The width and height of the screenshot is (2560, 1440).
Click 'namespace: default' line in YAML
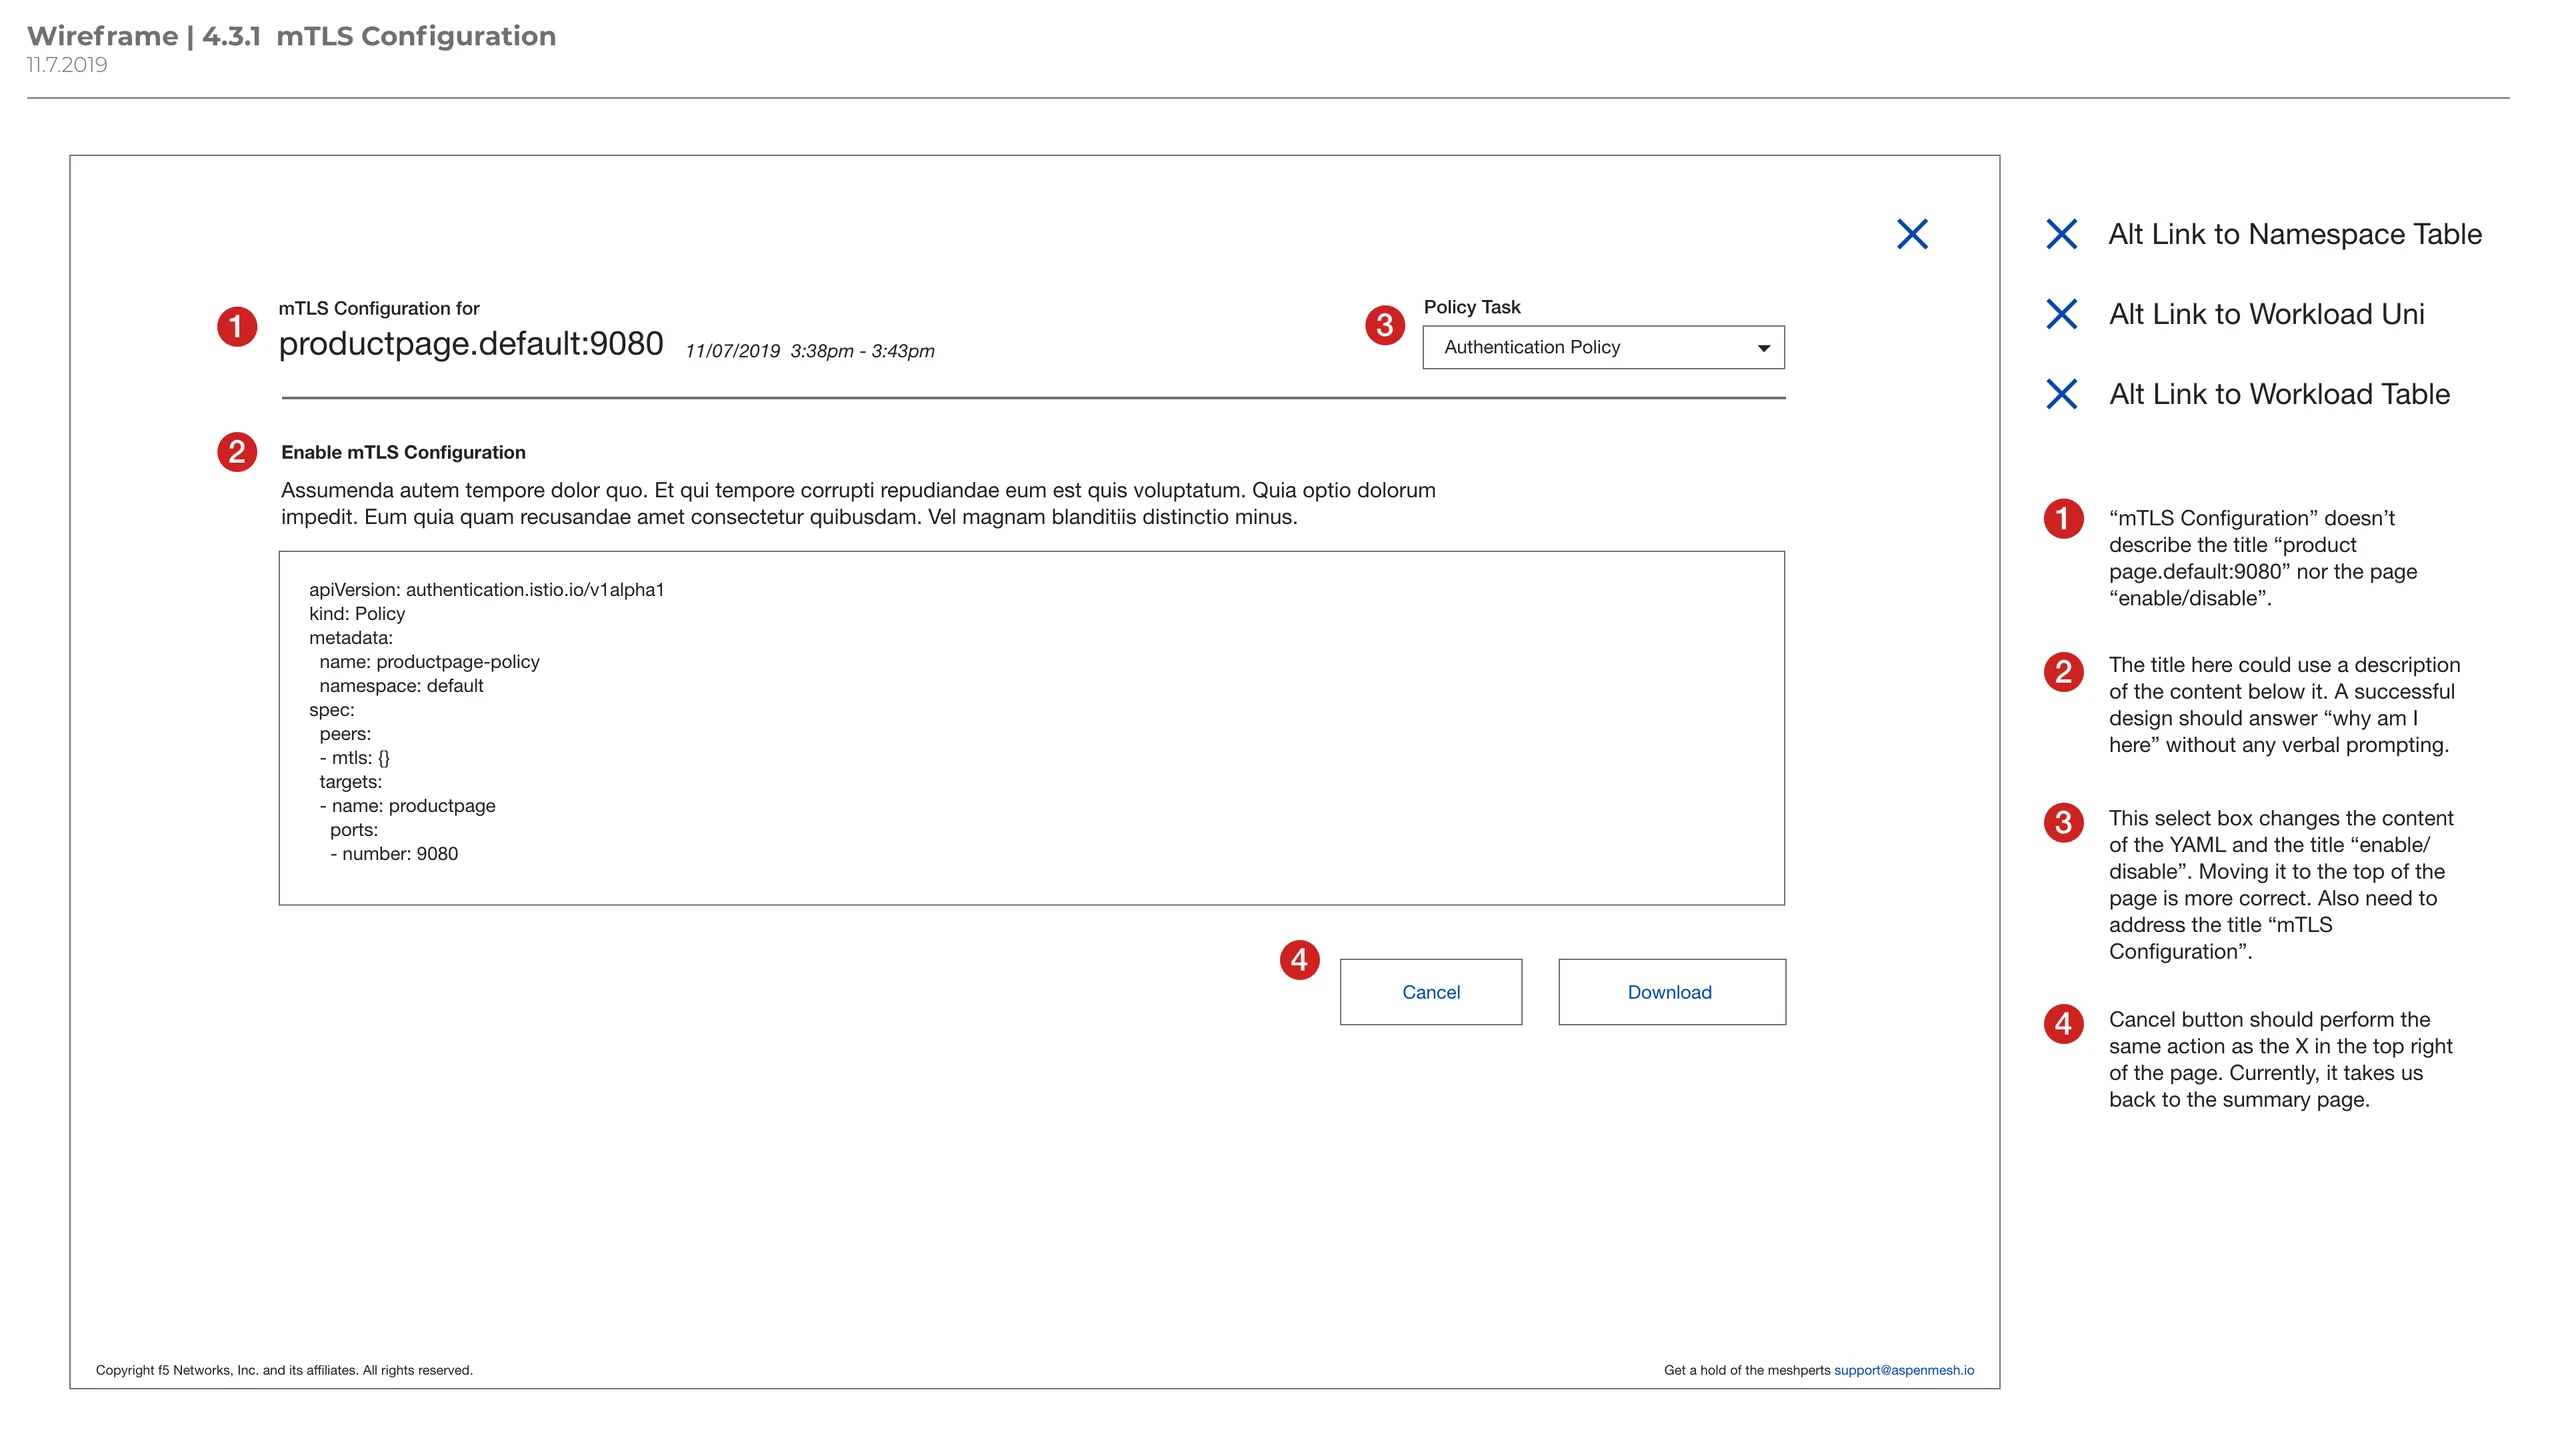click(401, 686)
